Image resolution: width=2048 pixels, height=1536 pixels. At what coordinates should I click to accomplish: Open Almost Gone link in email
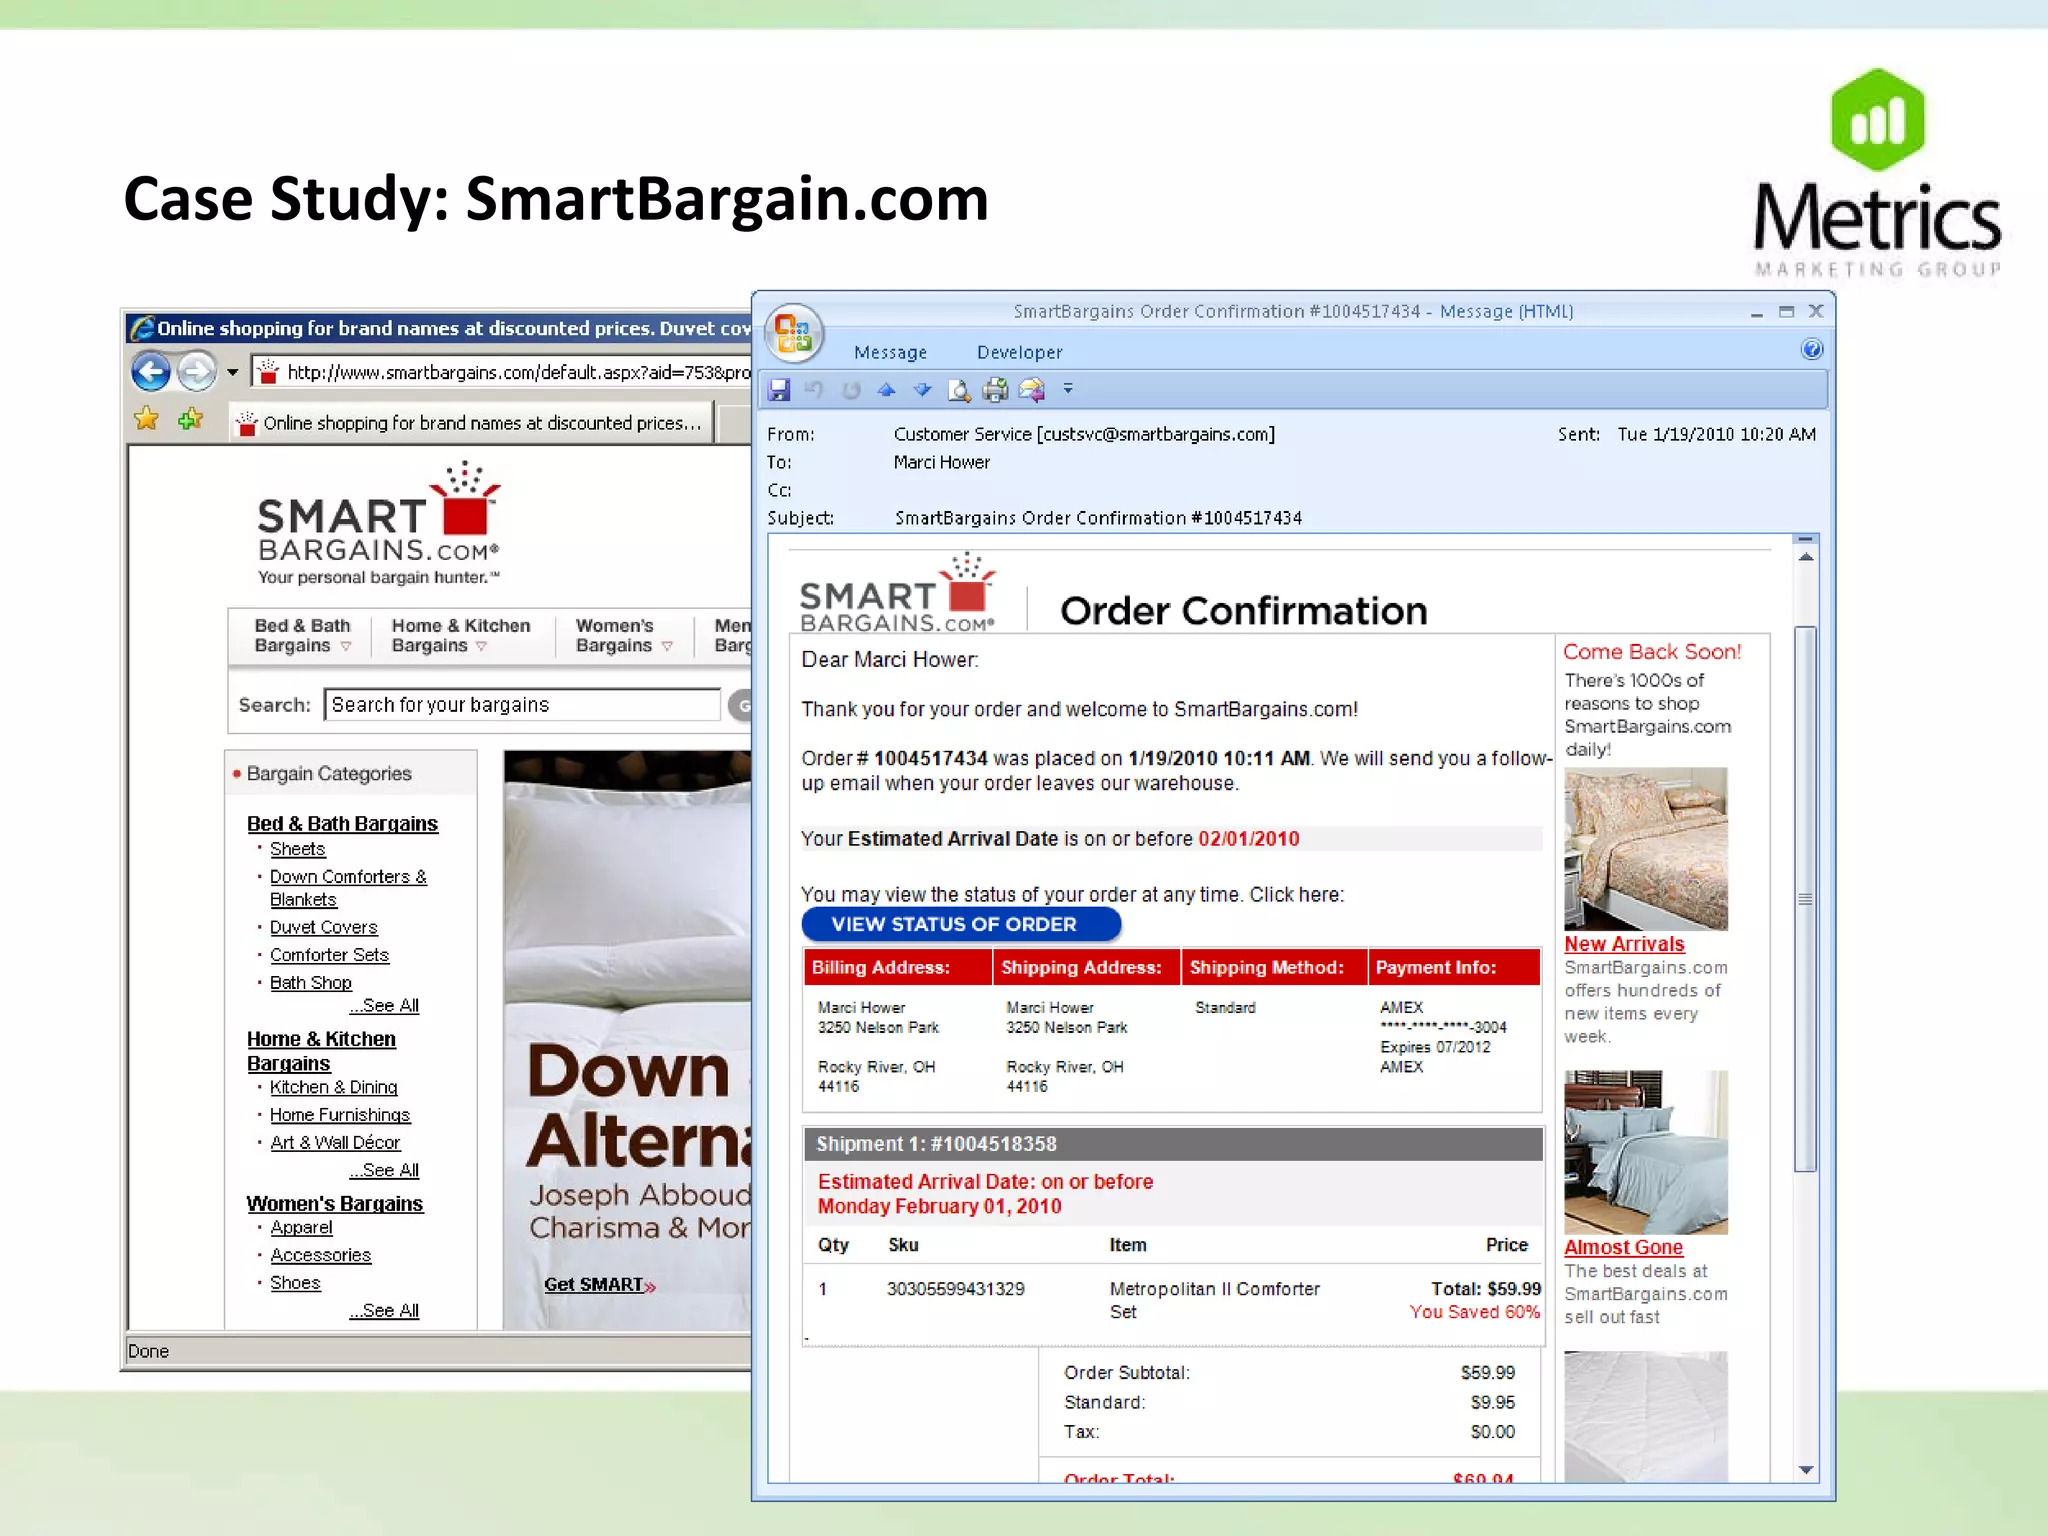pyautogui.click(x=1623, y=1247)
